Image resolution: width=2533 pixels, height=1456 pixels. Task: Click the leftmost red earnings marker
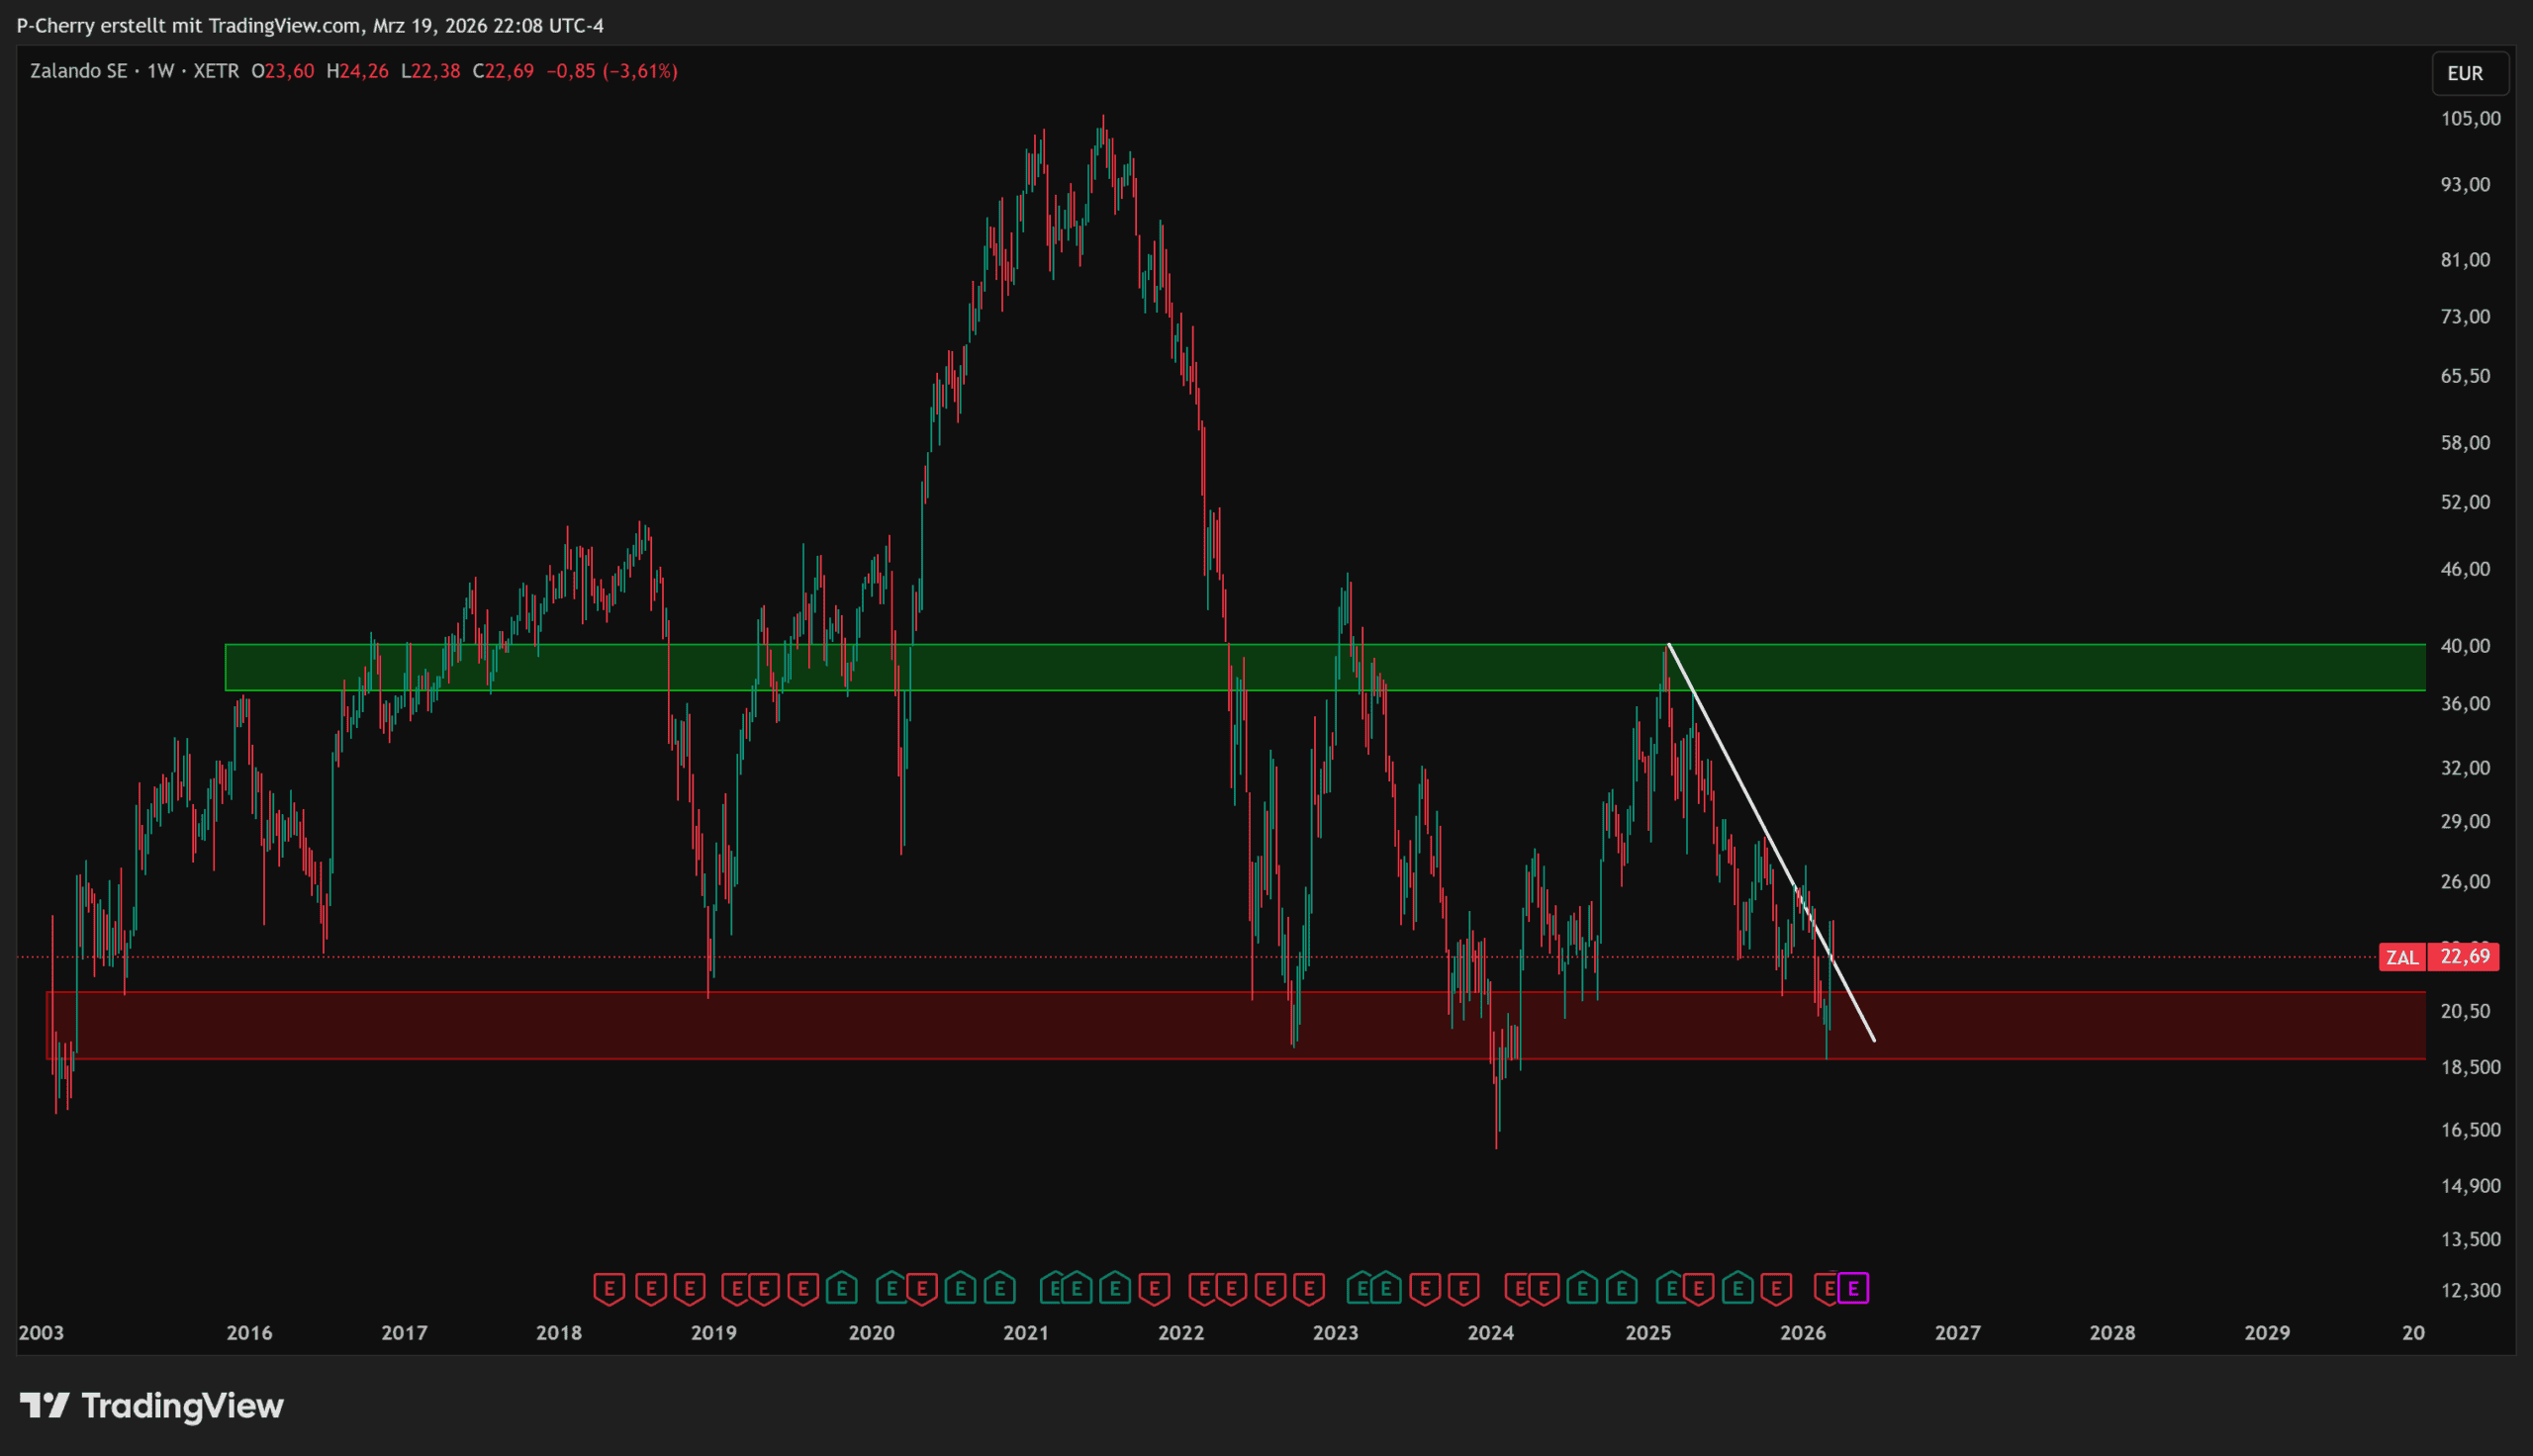609,1288
